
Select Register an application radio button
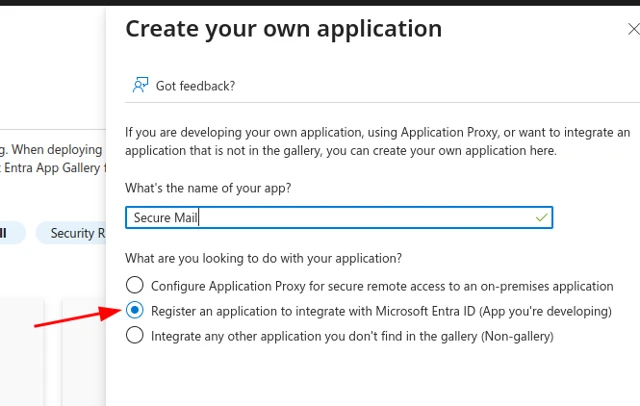(x=135, y=311)
